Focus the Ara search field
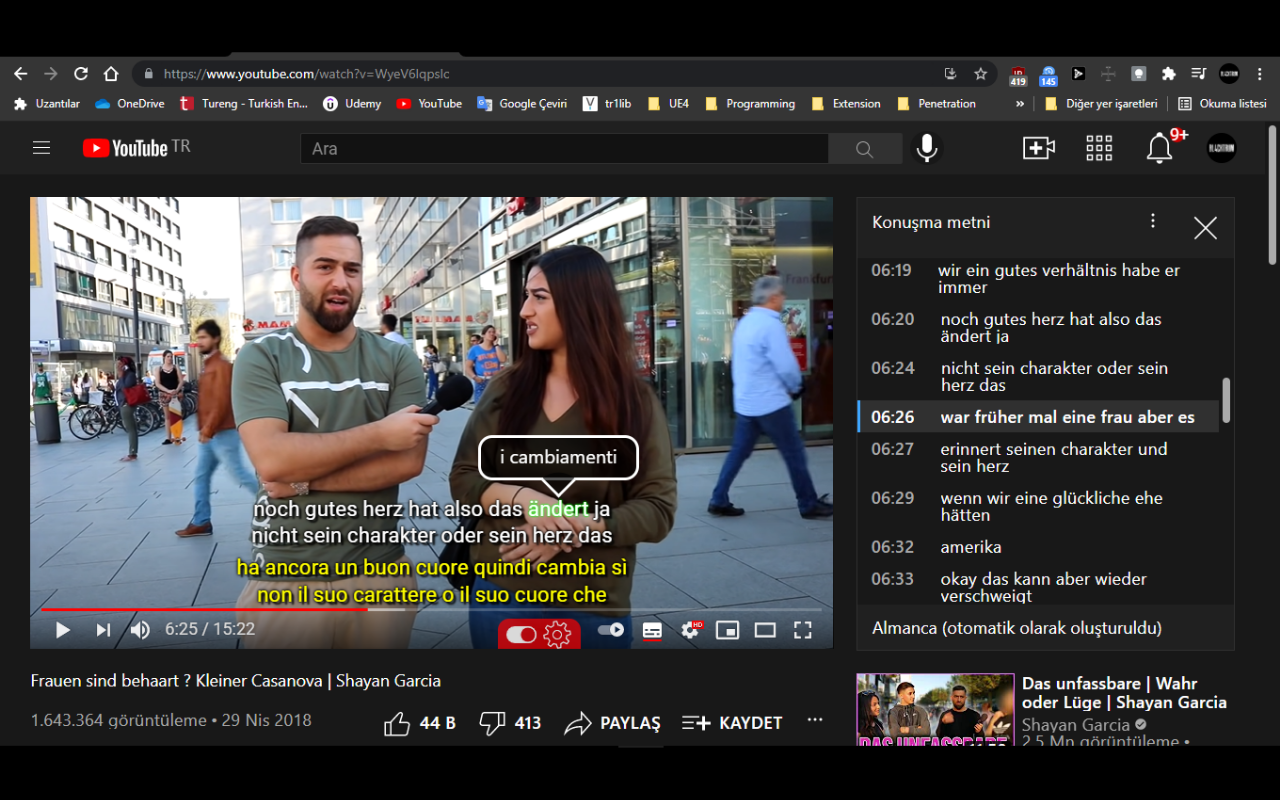 pos(564,149)
